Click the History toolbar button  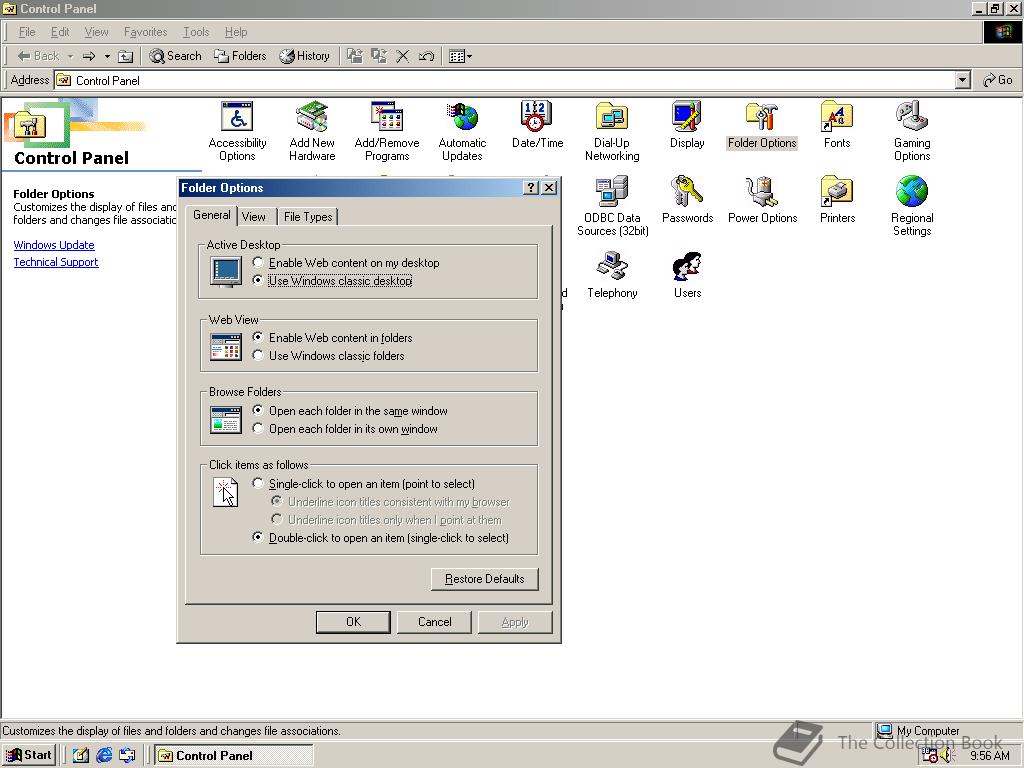coord(304,56)
